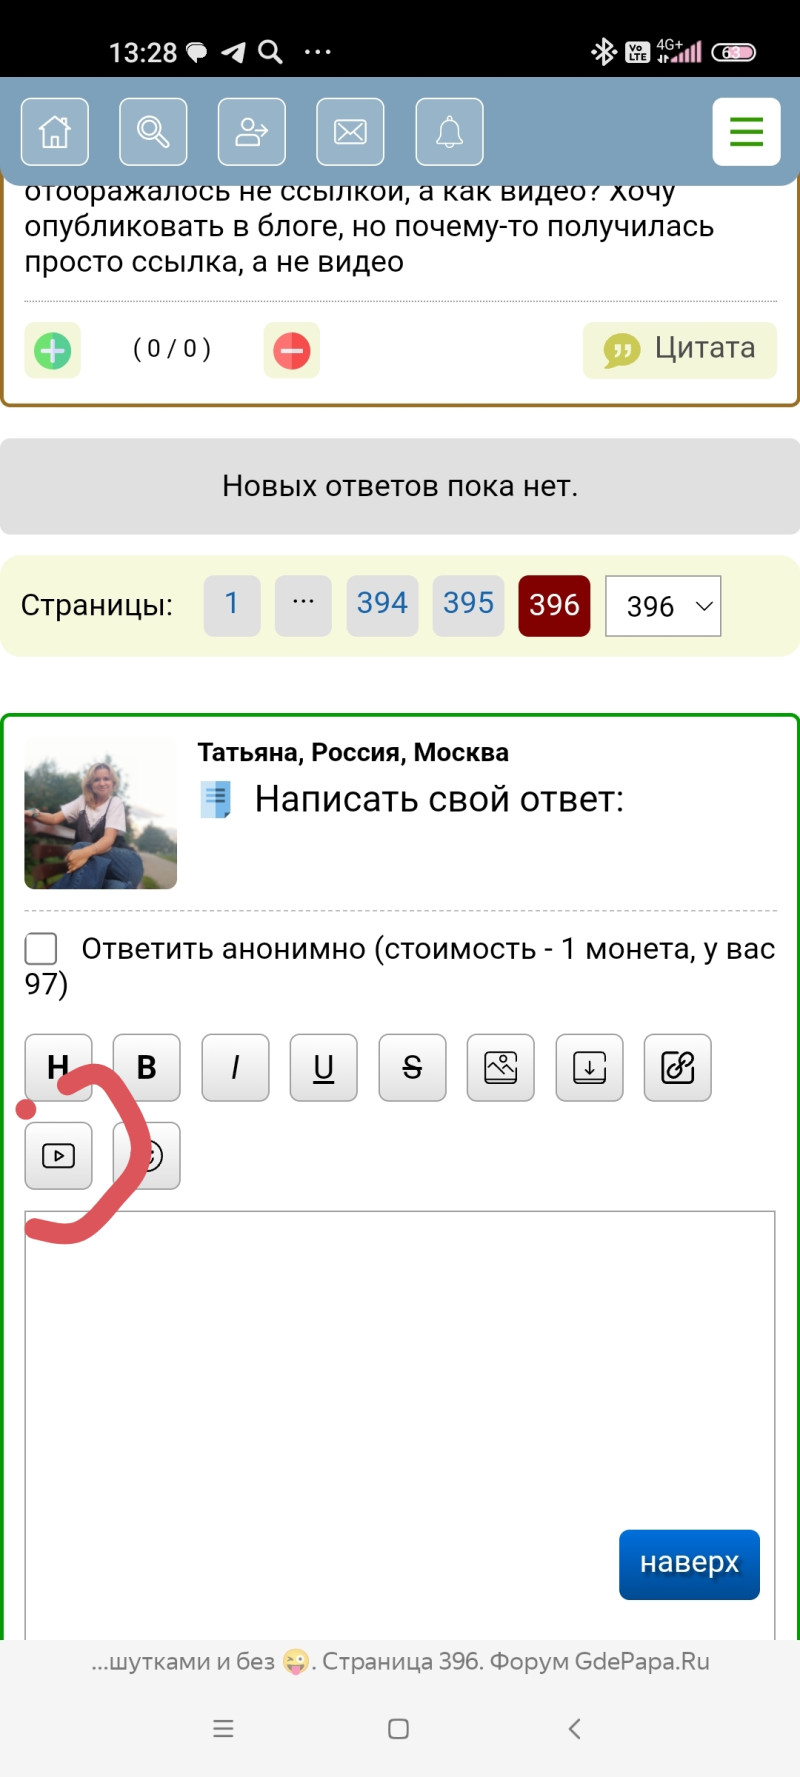Quote the post with Цитата button
800x1777 pixels.
pos(680,350)
